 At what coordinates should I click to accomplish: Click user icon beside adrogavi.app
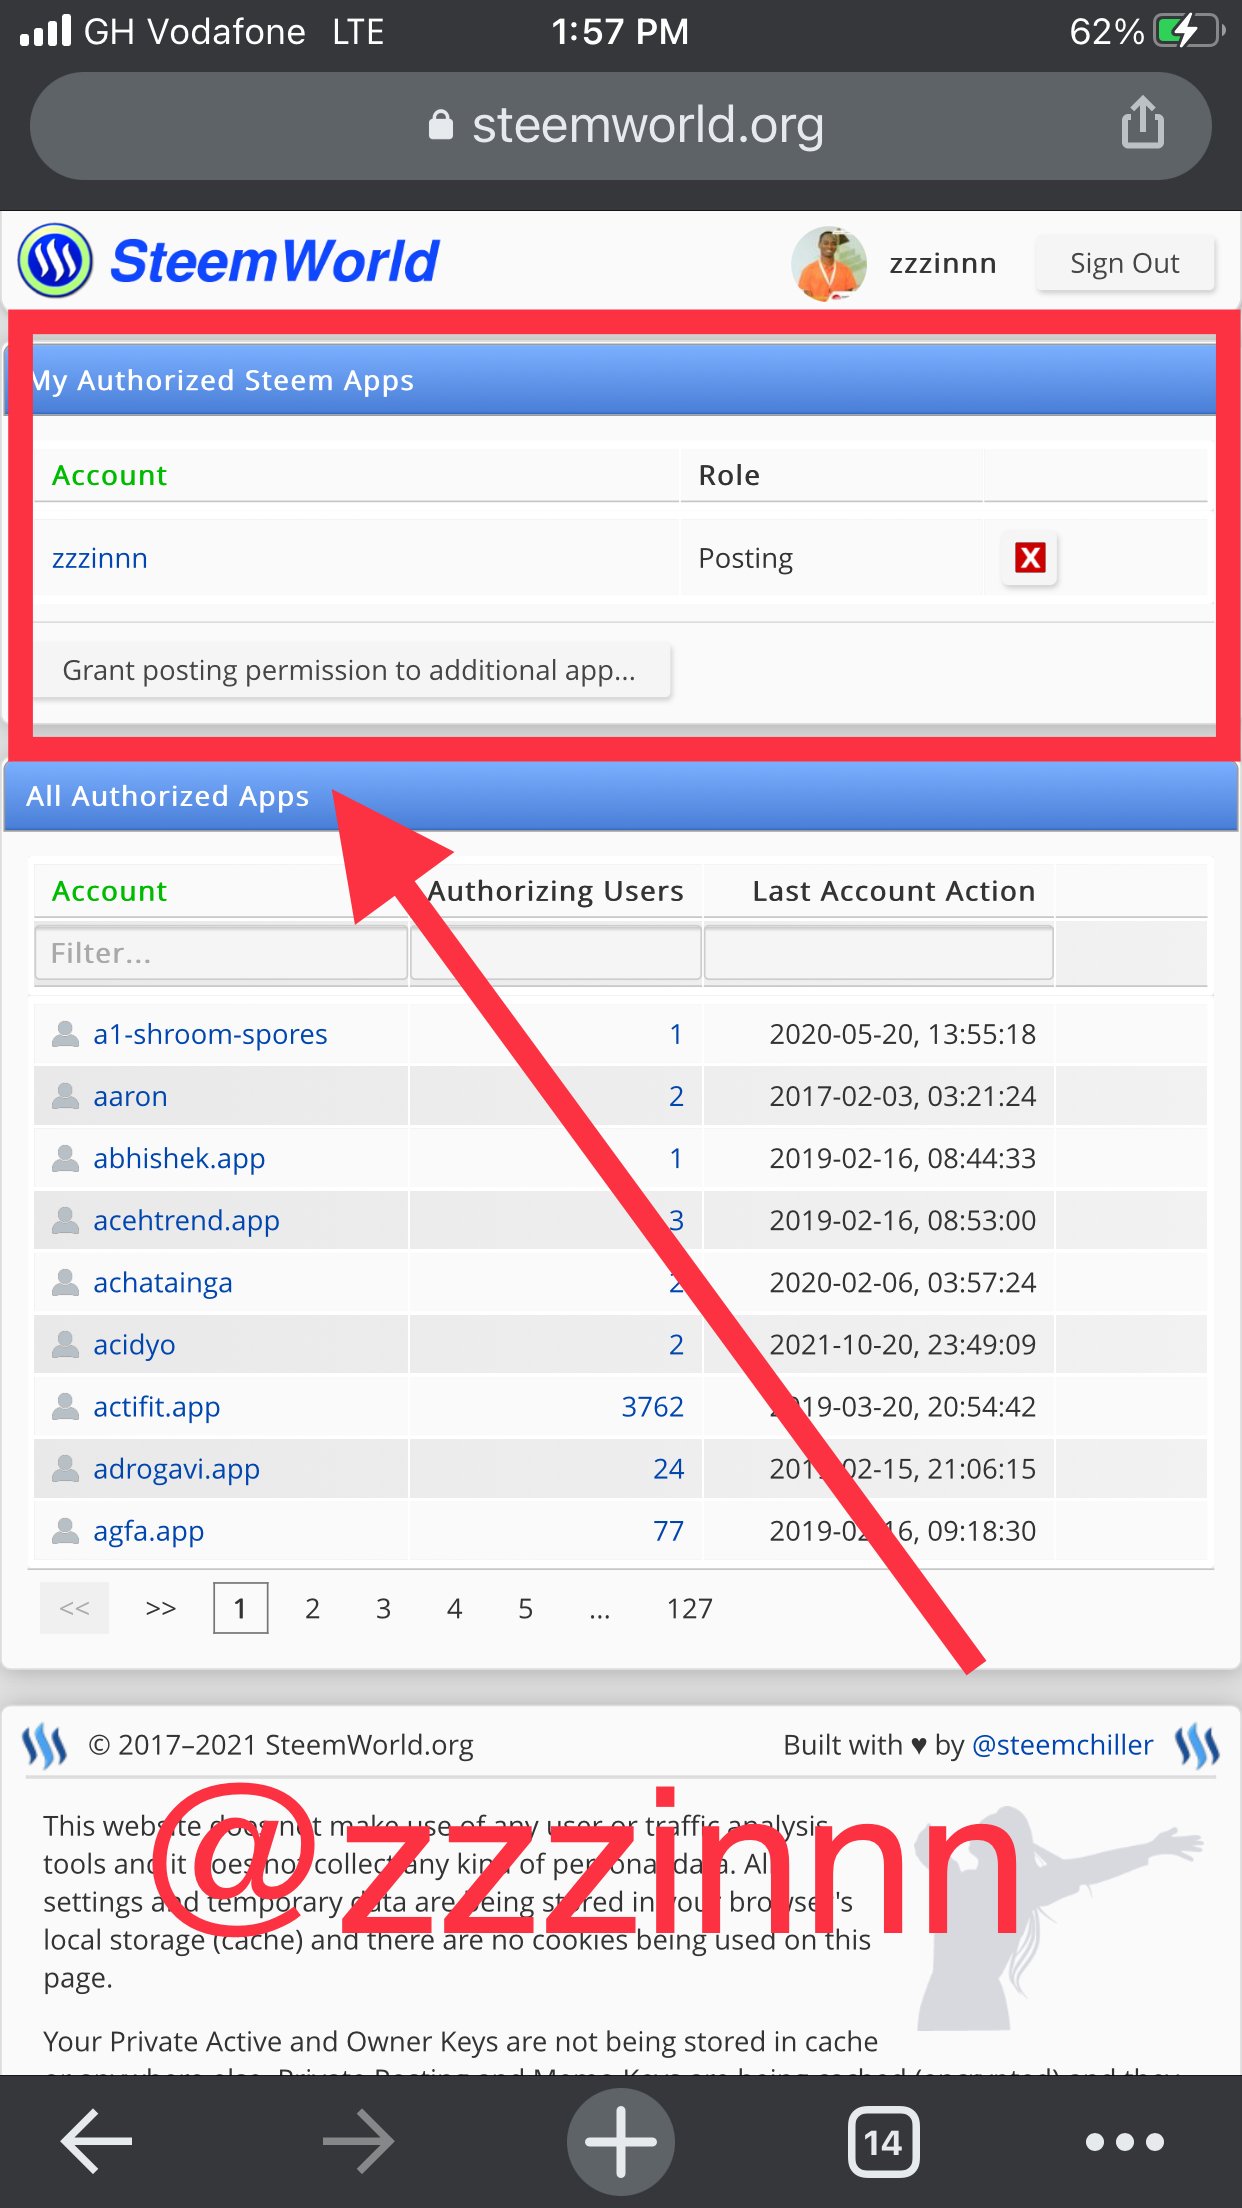65,1468
